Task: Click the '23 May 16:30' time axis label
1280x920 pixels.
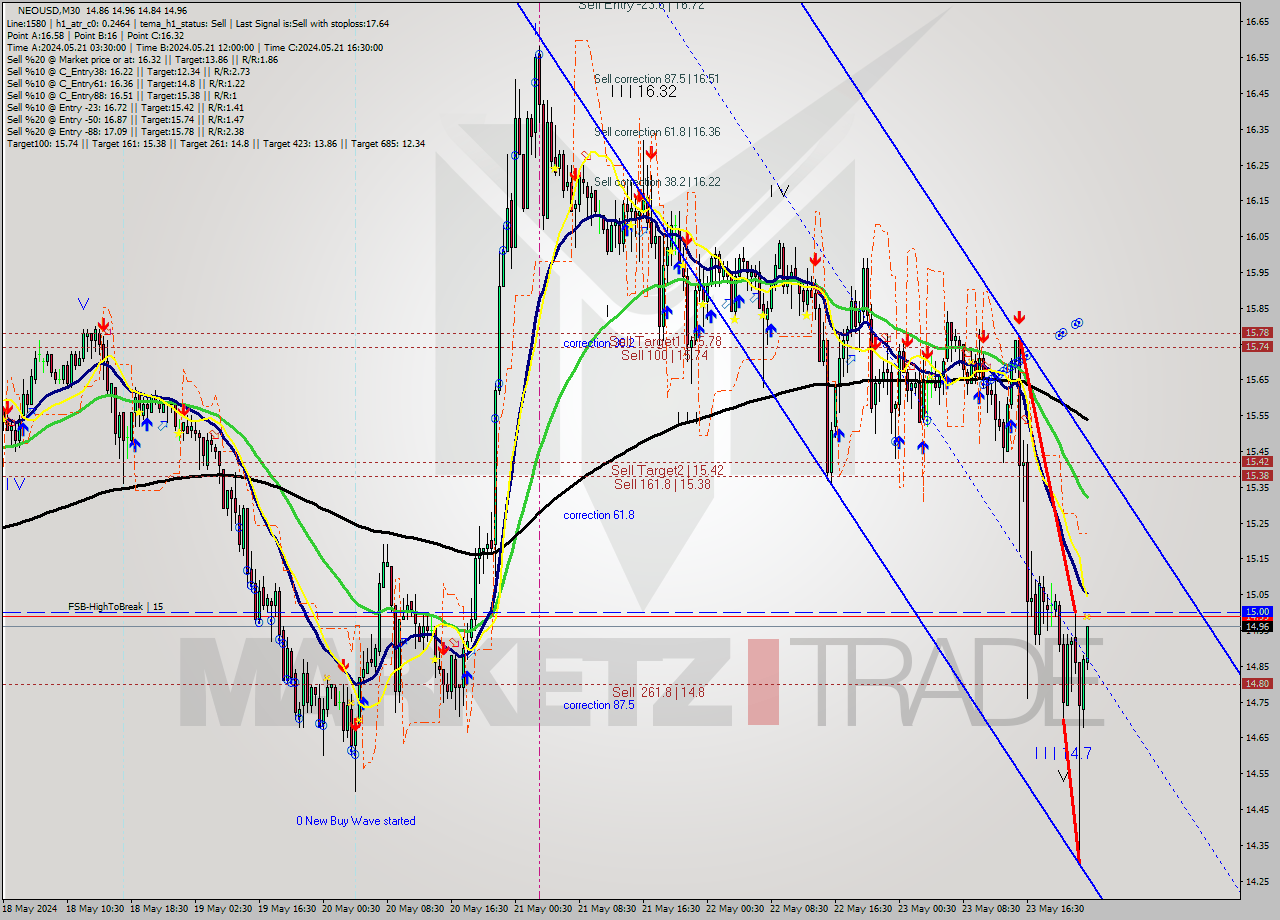Action: point(1054,909)
